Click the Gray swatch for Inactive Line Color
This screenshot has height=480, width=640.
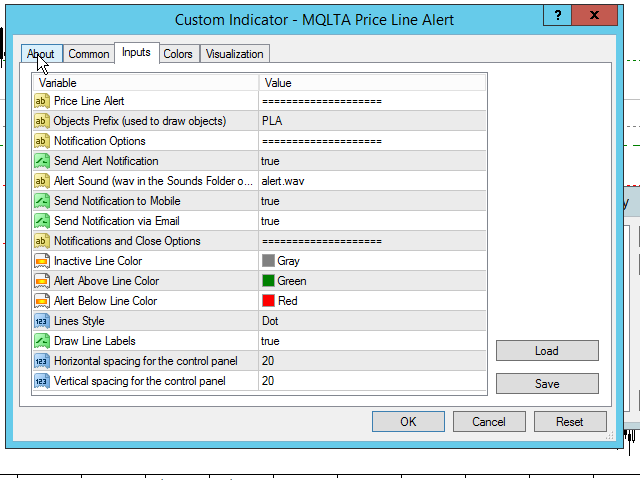(x=268, y=260)
